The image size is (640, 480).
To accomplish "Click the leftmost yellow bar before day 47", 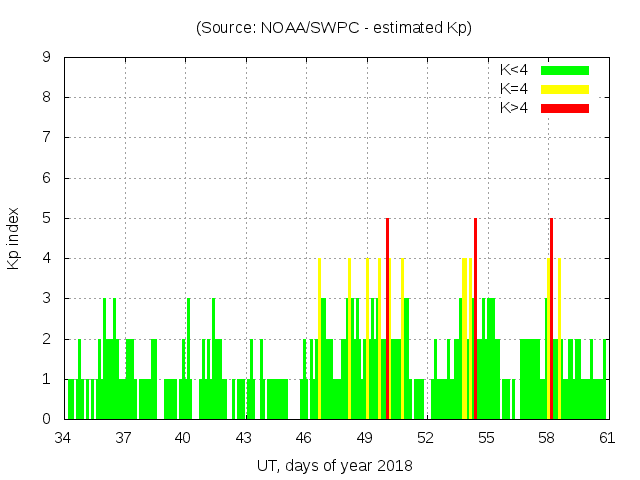I will pyautogui.click(x=319, y=340).
